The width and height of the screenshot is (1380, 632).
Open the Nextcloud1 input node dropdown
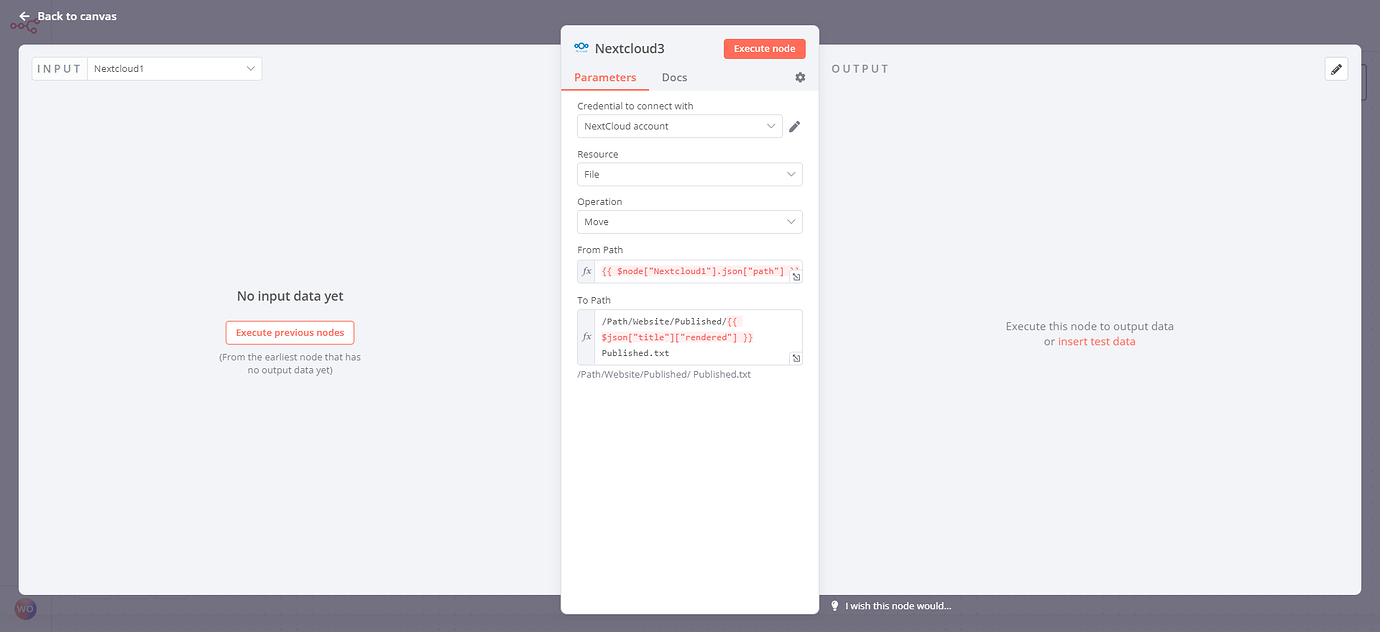(175, 69)
